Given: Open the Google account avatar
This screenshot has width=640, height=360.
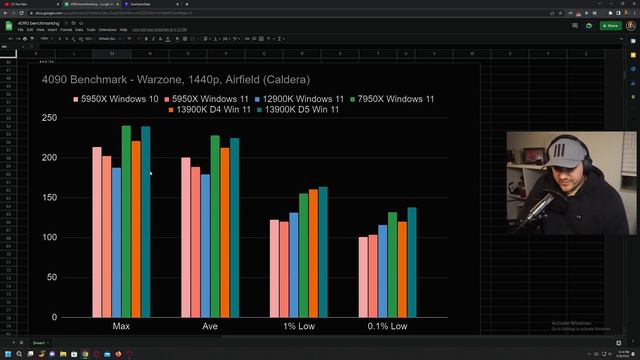Looking at the screenshot, I should [x=631, y=26].
